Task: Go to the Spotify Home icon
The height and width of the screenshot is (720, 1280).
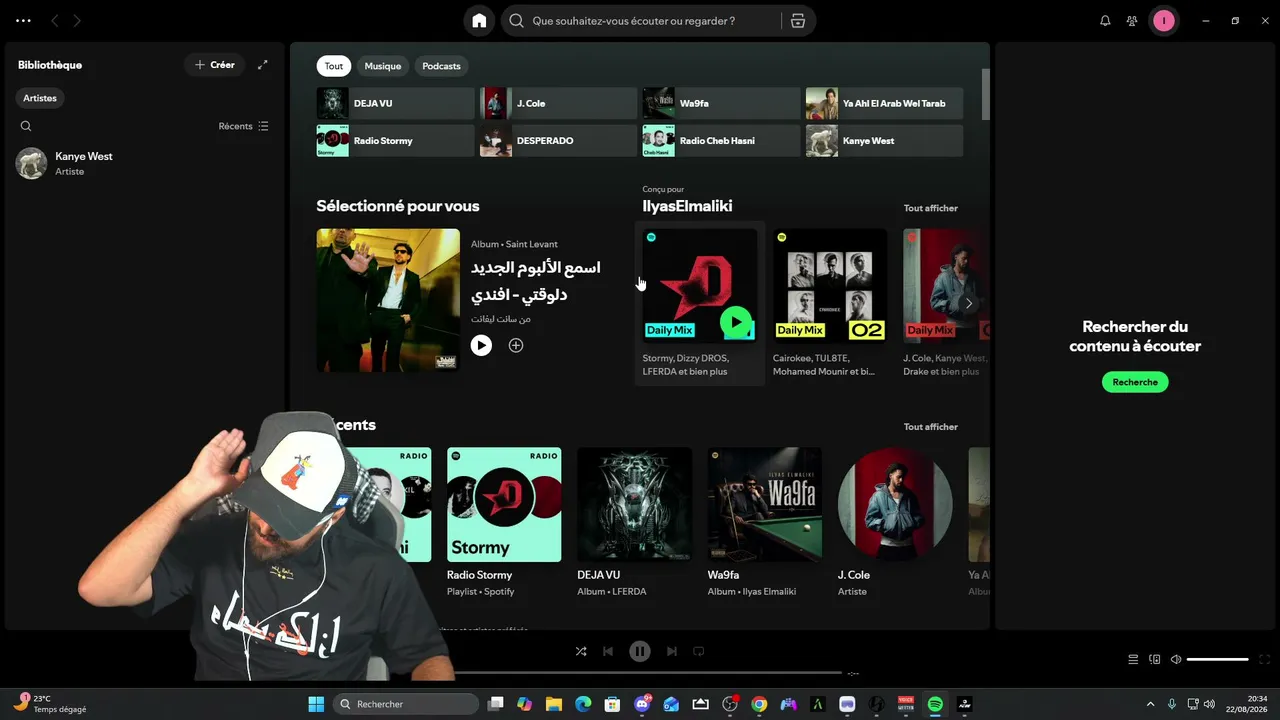Action: pos(480,21)
